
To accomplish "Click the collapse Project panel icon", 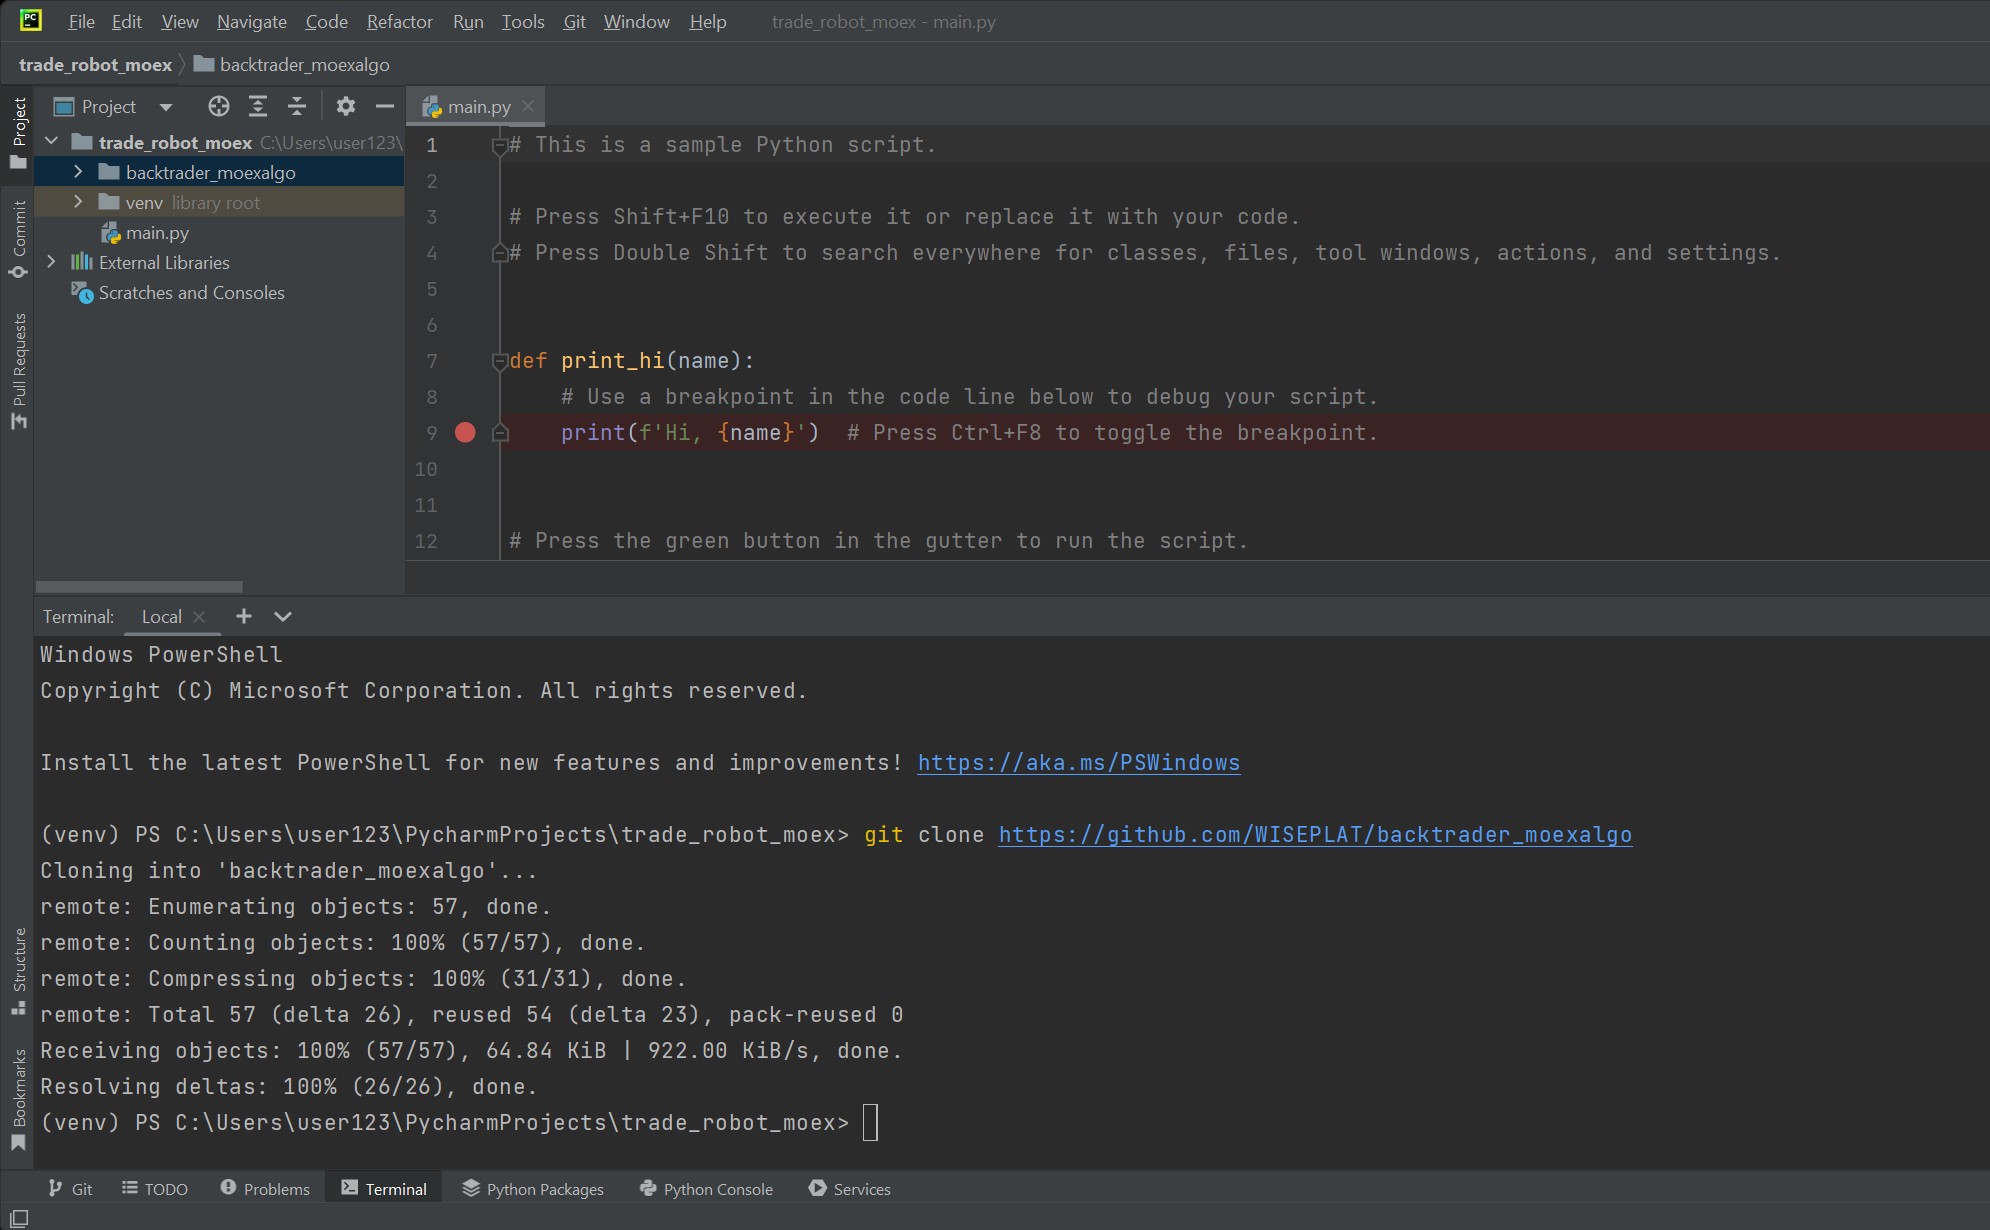I will pyautogui.click(x=384, y=108).
